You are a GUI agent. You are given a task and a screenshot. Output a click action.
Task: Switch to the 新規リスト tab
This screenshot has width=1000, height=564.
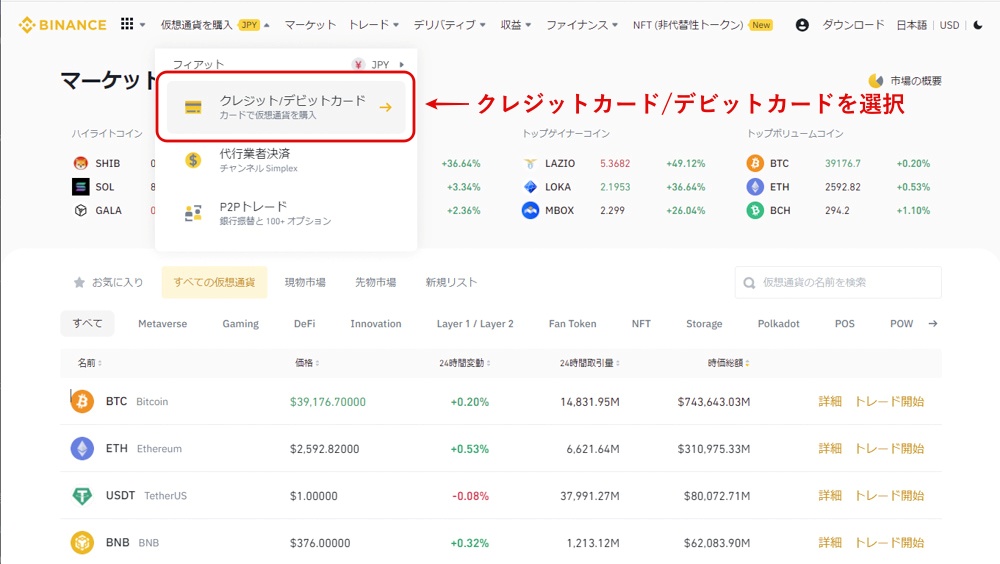pos(451,282)
